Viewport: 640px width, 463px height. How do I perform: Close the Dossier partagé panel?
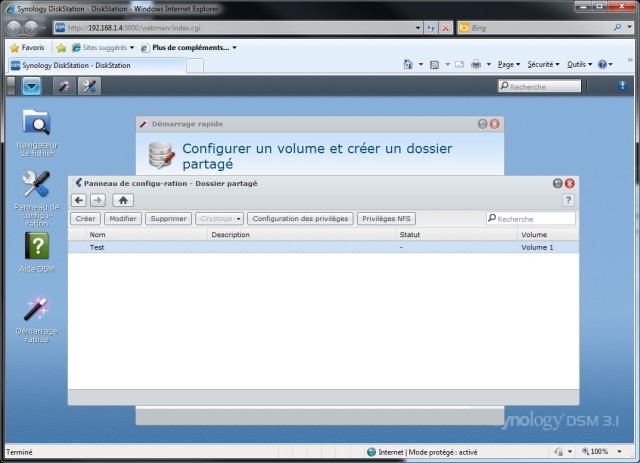click(570, 183)
